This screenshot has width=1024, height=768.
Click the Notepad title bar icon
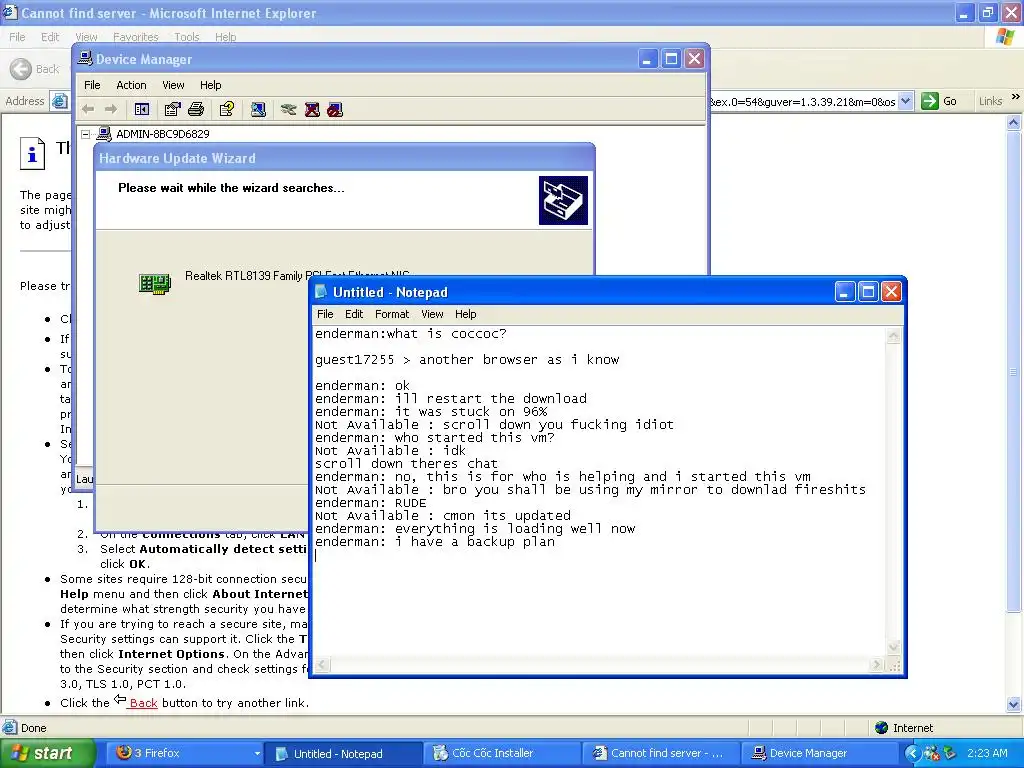321,292
